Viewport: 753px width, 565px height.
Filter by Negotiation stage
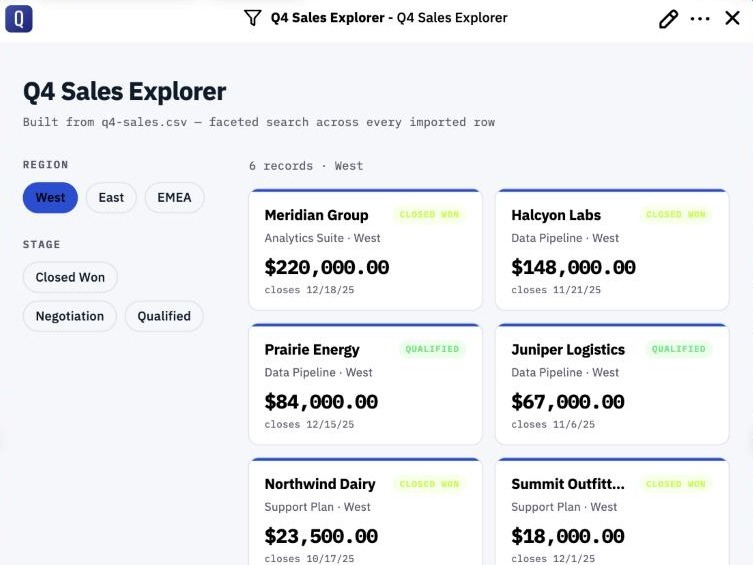click(70, 316)
